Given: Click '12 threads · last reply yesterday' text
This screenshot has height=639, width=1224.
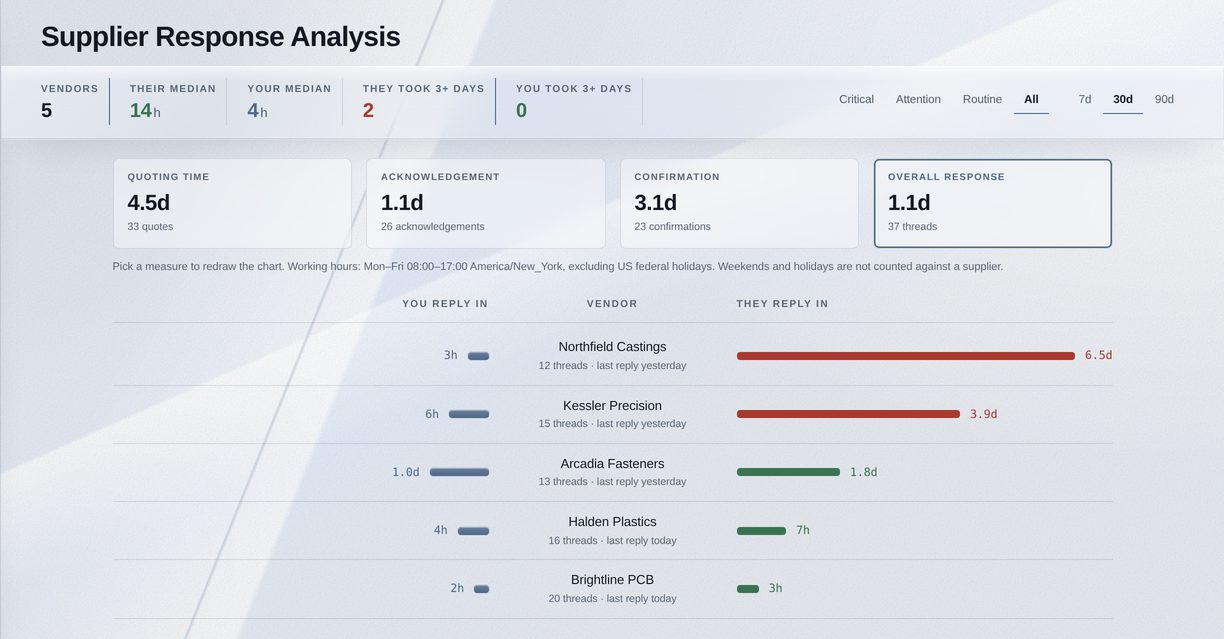Looking at the screenshot, I should tap(612, 366).
